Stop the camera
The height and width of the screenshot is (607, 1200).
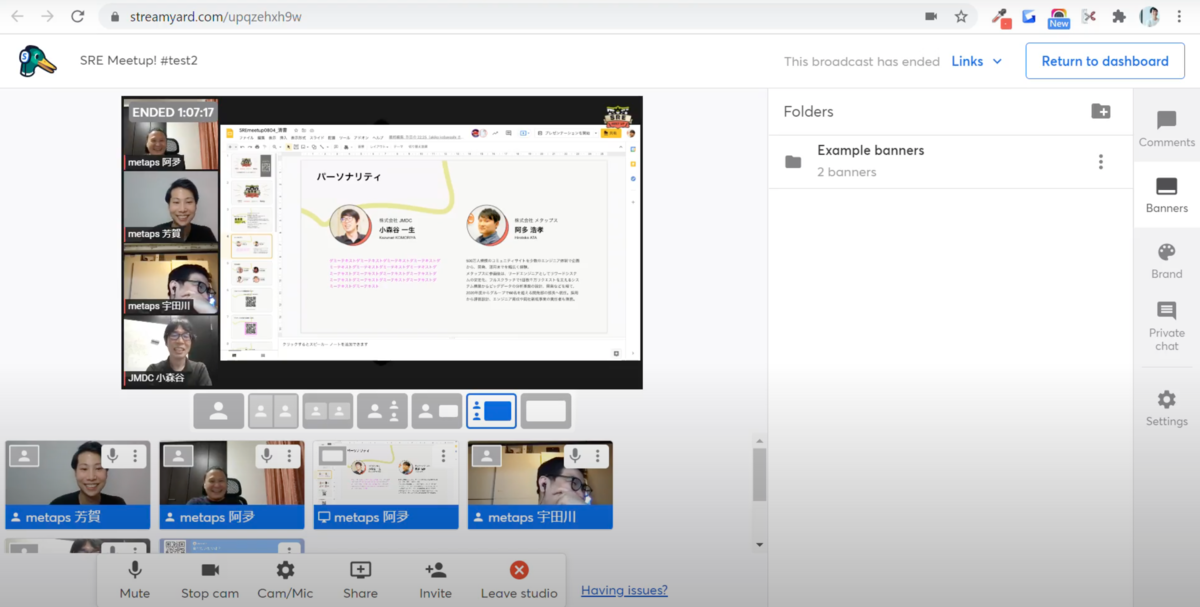(x=210, y=580)
